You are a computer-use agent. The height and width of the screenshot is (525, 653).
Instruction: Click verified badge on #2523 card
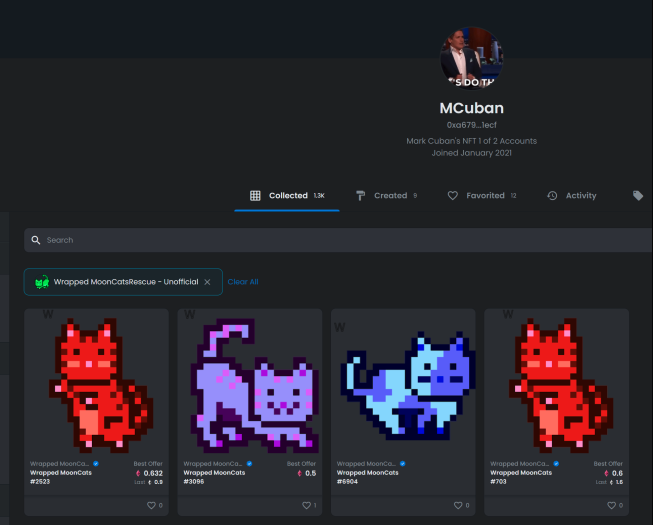96,464
